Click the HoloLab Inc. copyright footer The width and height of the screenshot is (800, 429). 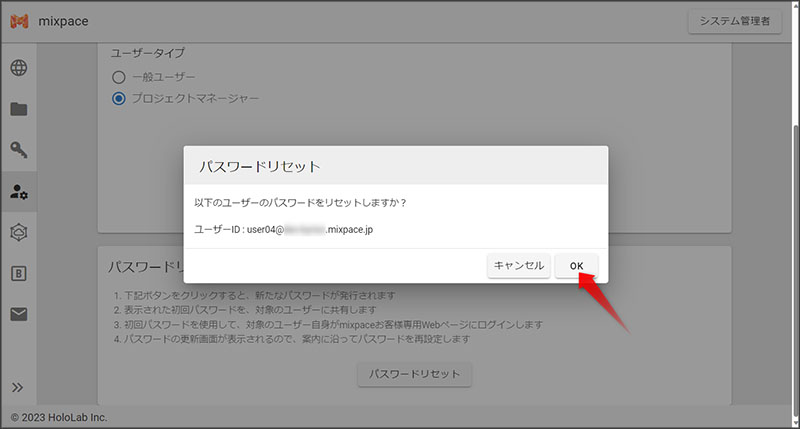(59, 417)
